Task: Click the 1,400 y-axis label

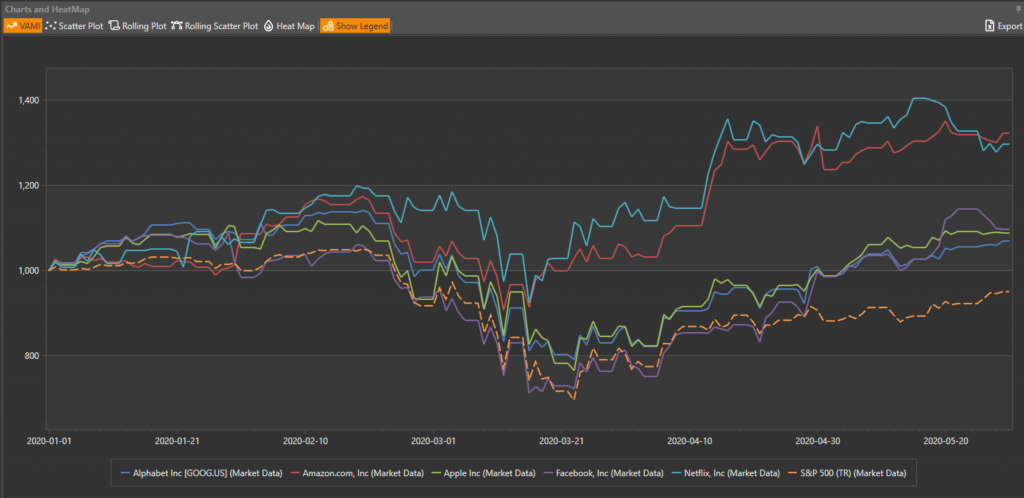Action: (27, 100)
